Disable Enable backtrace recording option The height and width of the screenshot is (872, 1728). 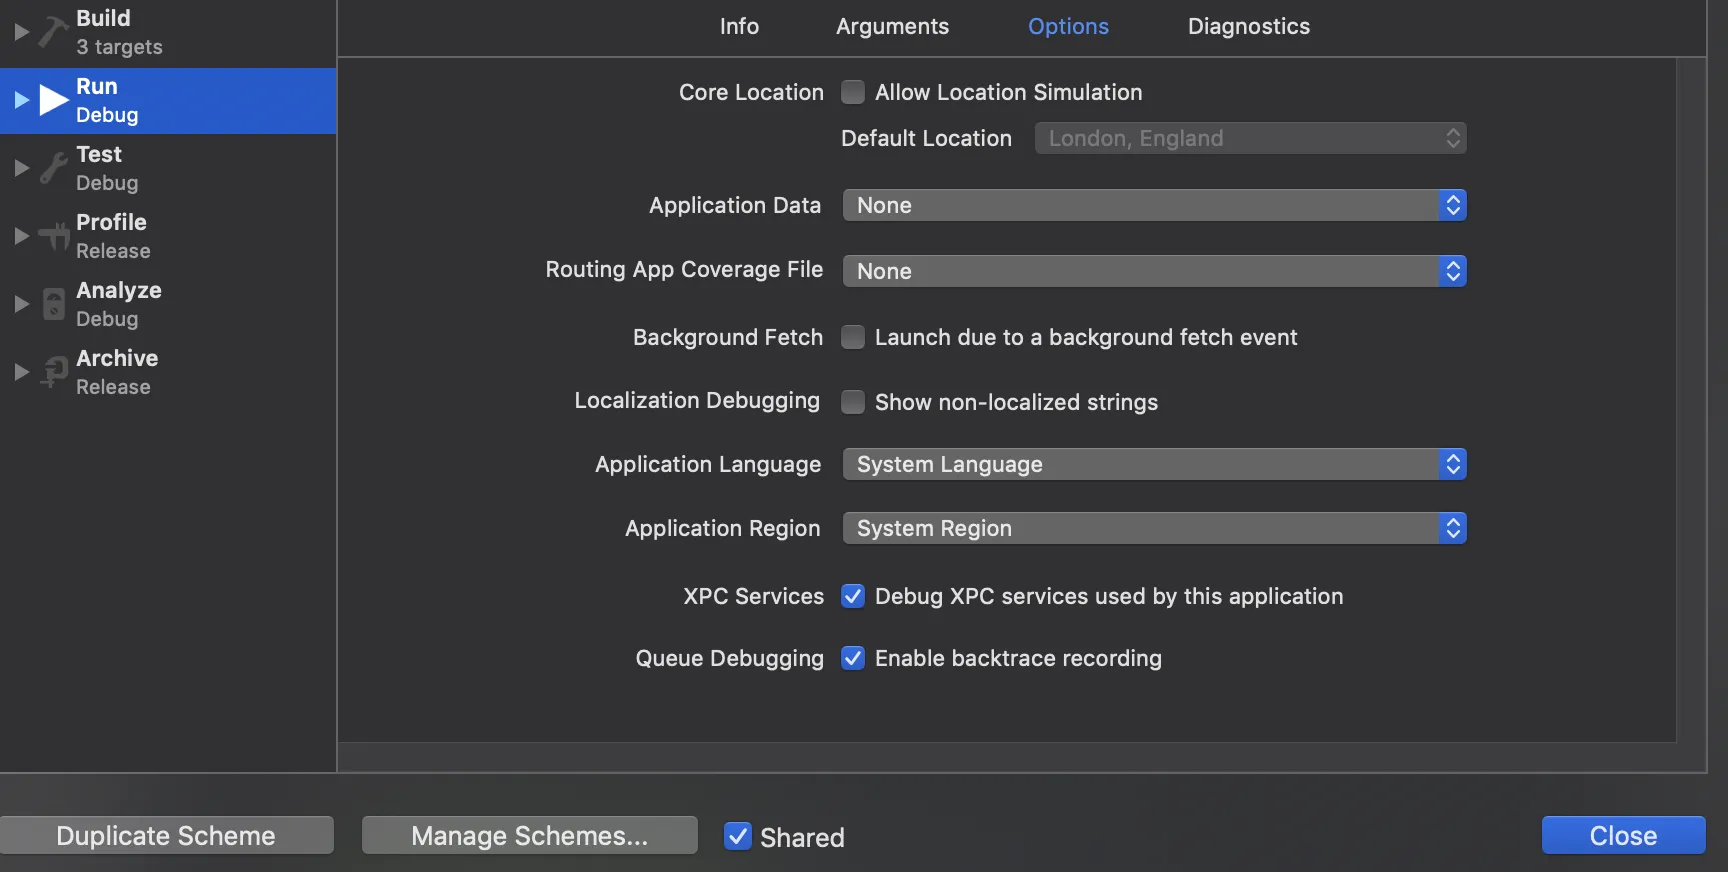point(853,658)
